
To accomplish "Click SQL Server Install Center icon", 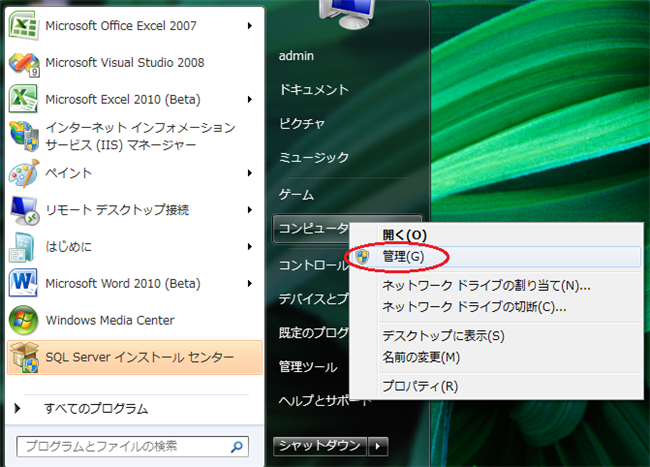I will click(x=25, y=358).
